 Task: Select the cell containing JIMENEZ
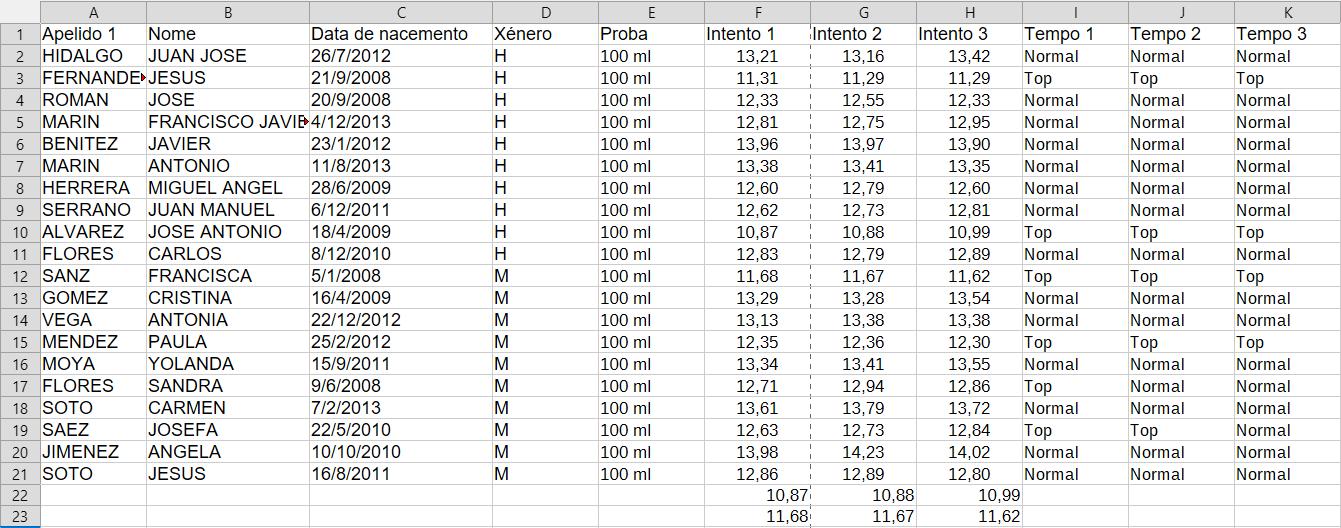93,452
